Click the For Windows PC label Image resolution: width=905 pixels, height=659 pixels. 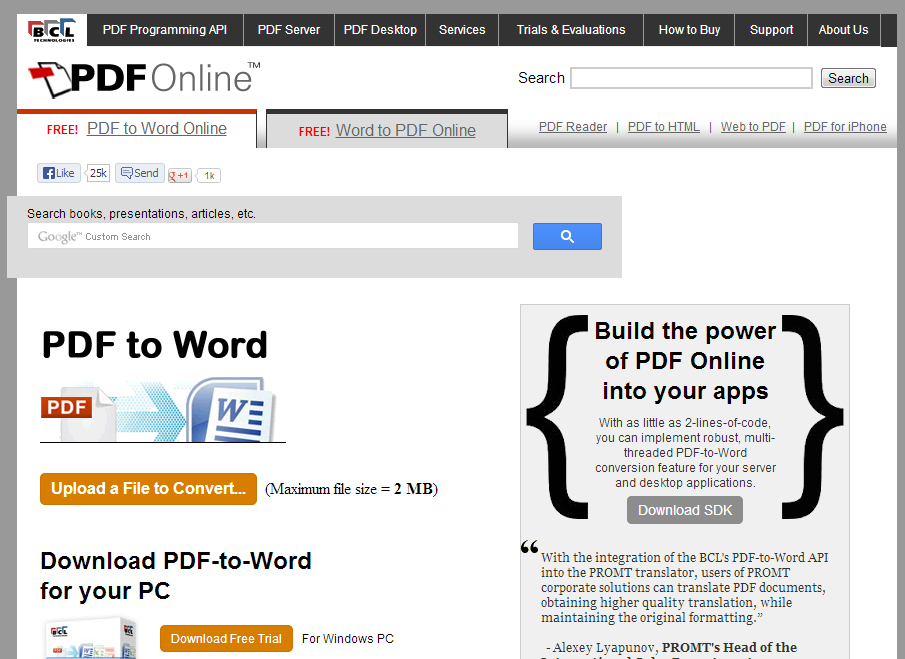pos(347,639)
